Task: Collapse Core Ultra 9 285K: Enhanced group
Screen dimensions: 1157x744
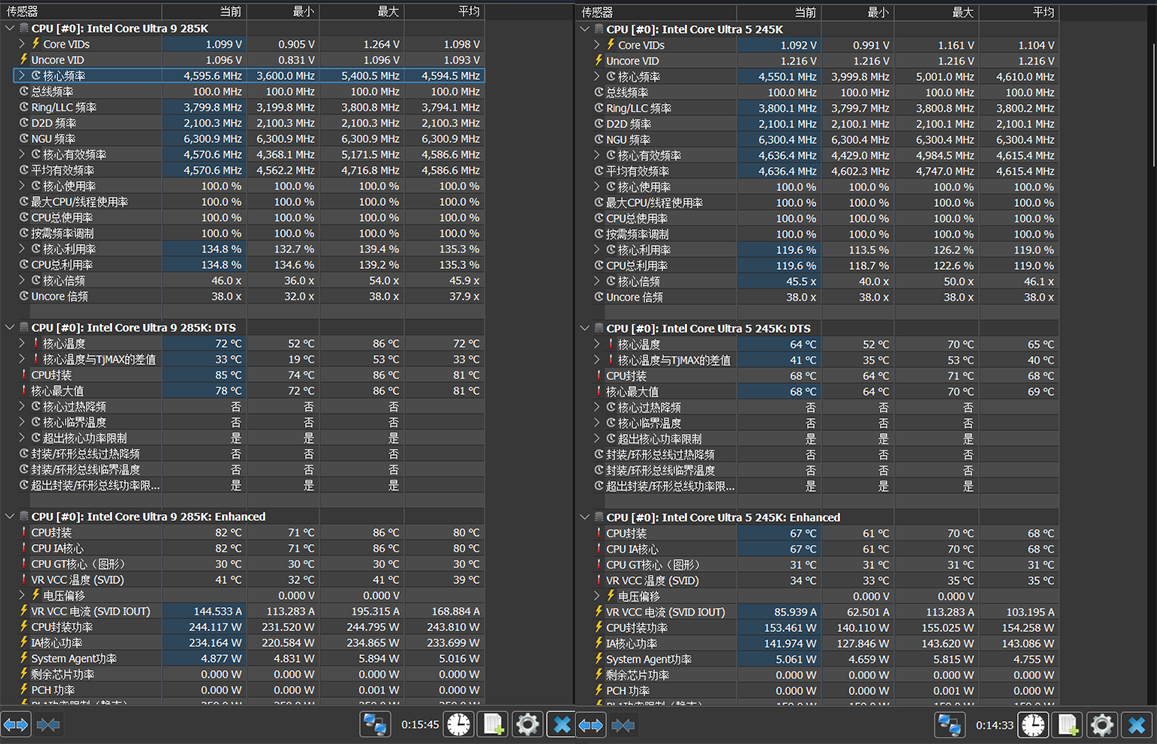Action: pyautogui.click(x=10, y=517)
